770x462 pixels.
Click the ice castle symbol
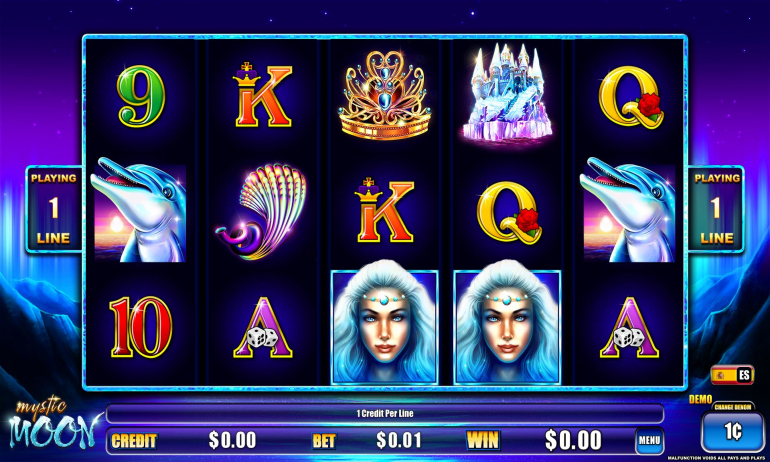pos(507,92)
